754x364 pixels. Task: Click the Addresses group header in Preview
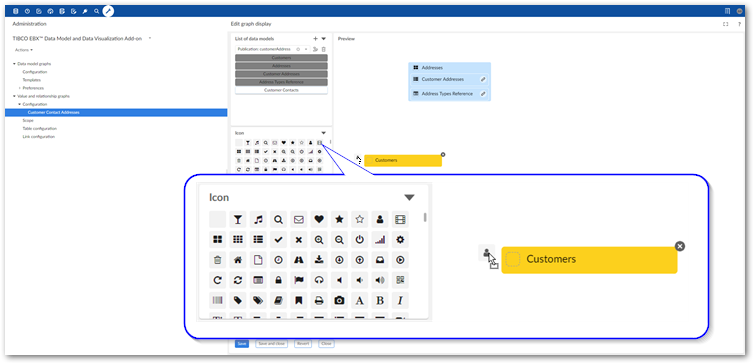pyautogui.click(x=450, y=68)
